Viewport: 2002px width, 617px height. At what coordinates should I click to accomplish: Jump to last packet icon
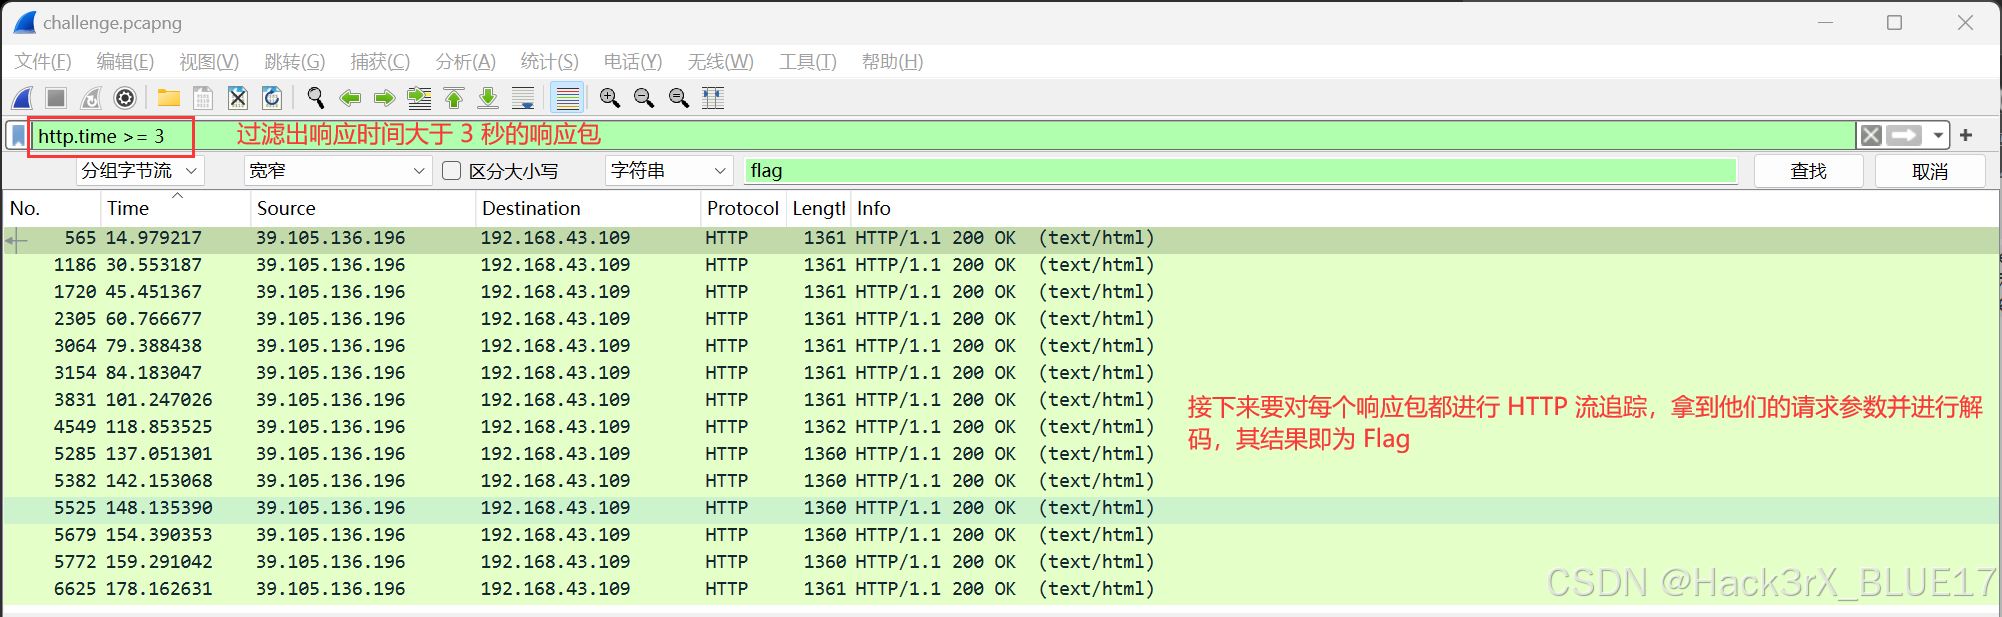[488, 98]
